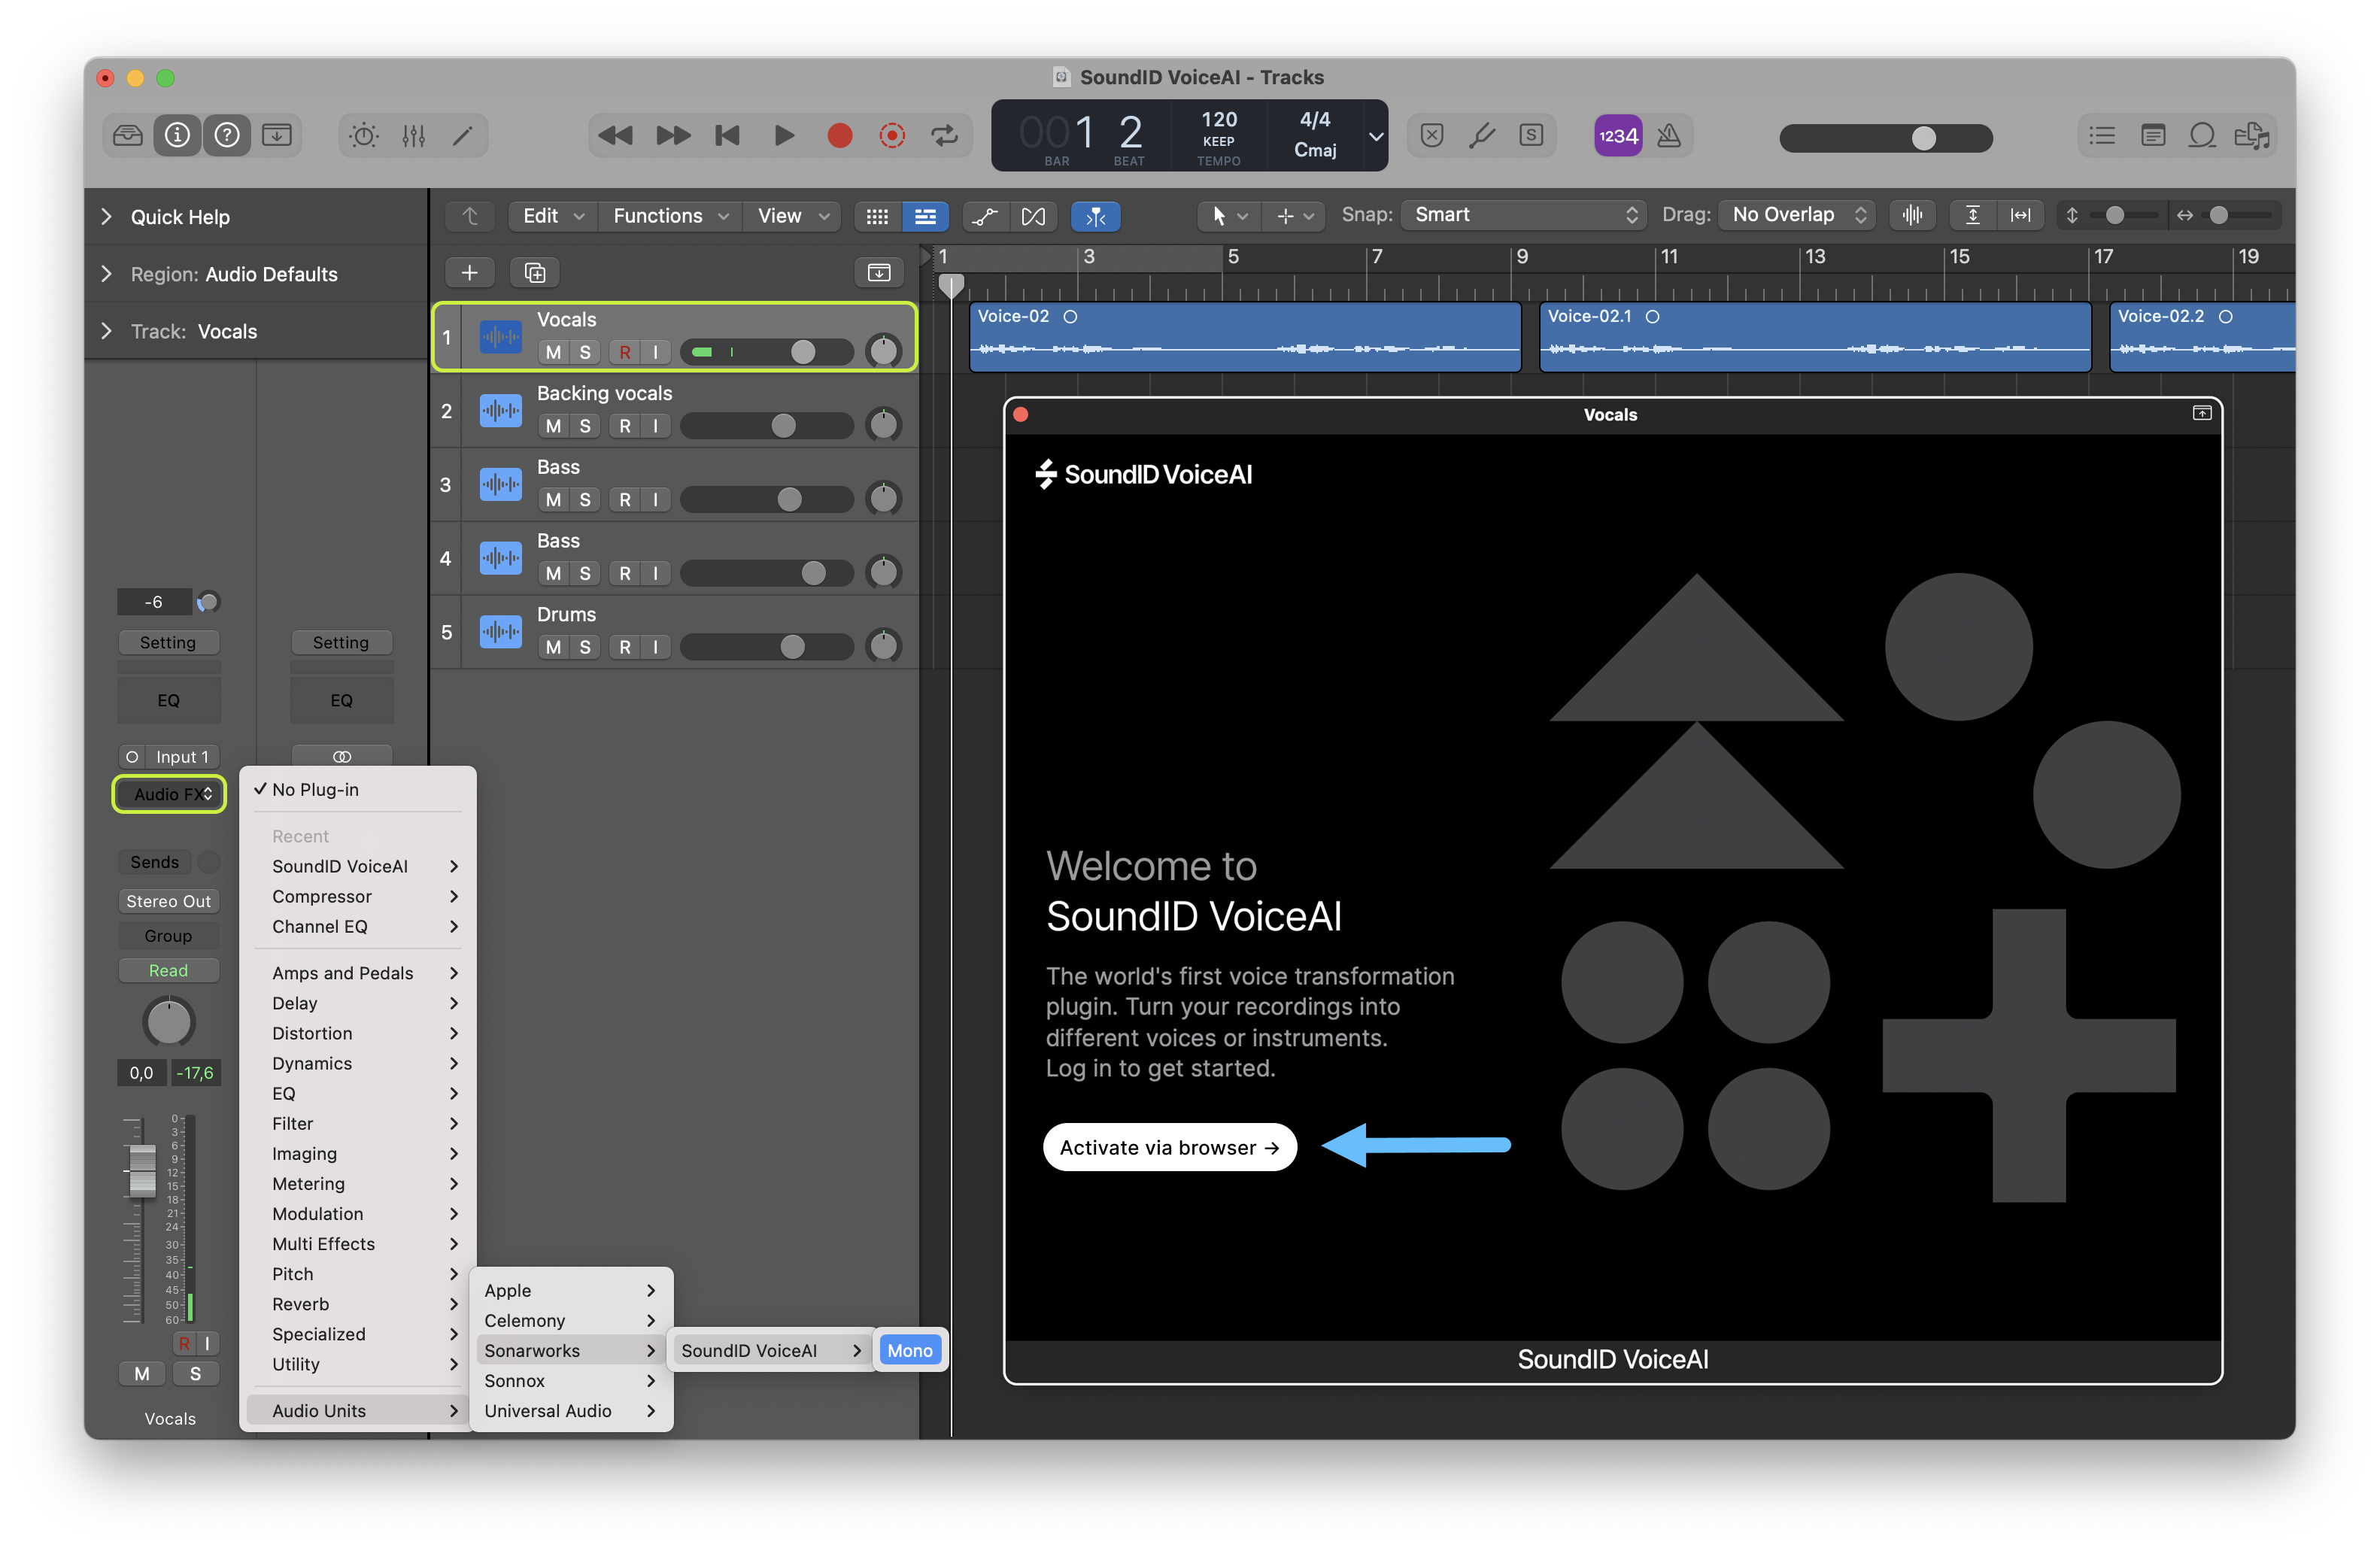The height and width of the screenshot is (1551, 2380).
Task: Record-enable the Drums track
Action: 624,647
